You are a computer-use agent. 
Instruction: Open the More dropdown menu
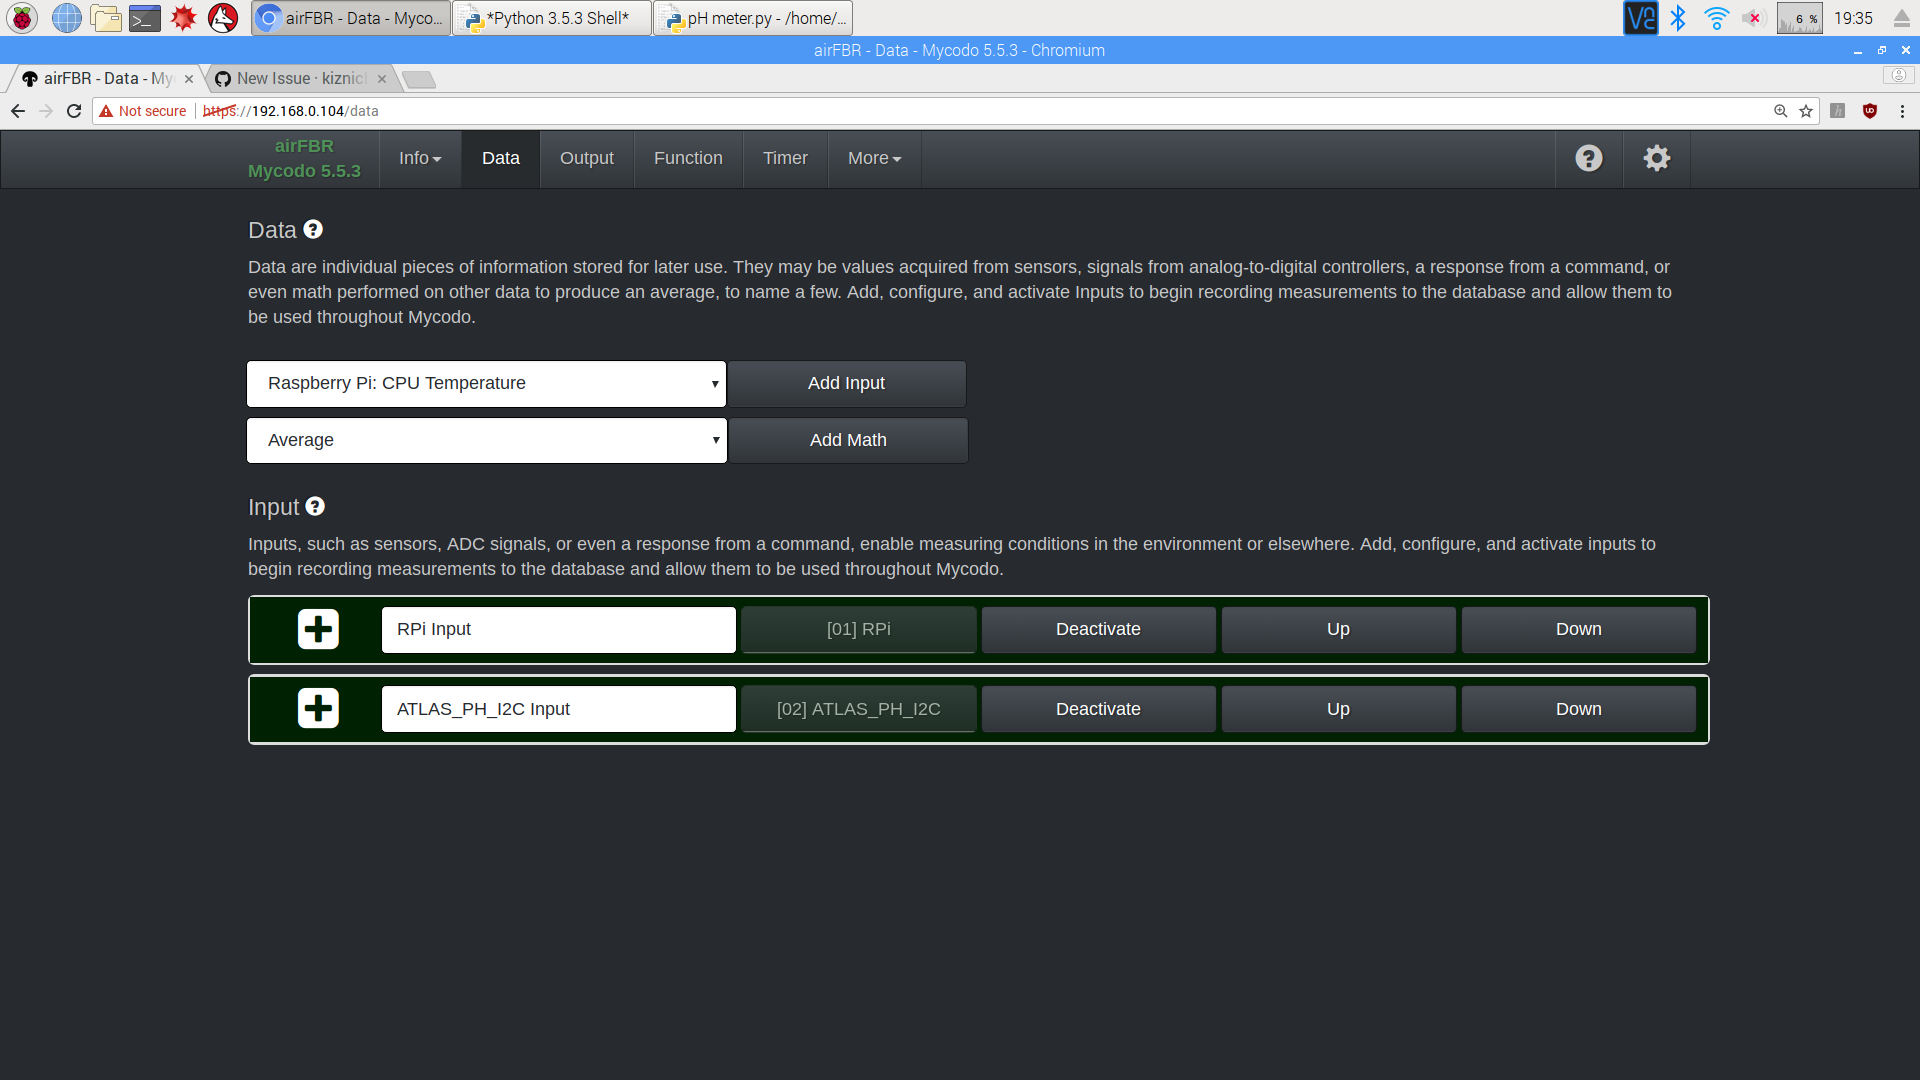875,158
